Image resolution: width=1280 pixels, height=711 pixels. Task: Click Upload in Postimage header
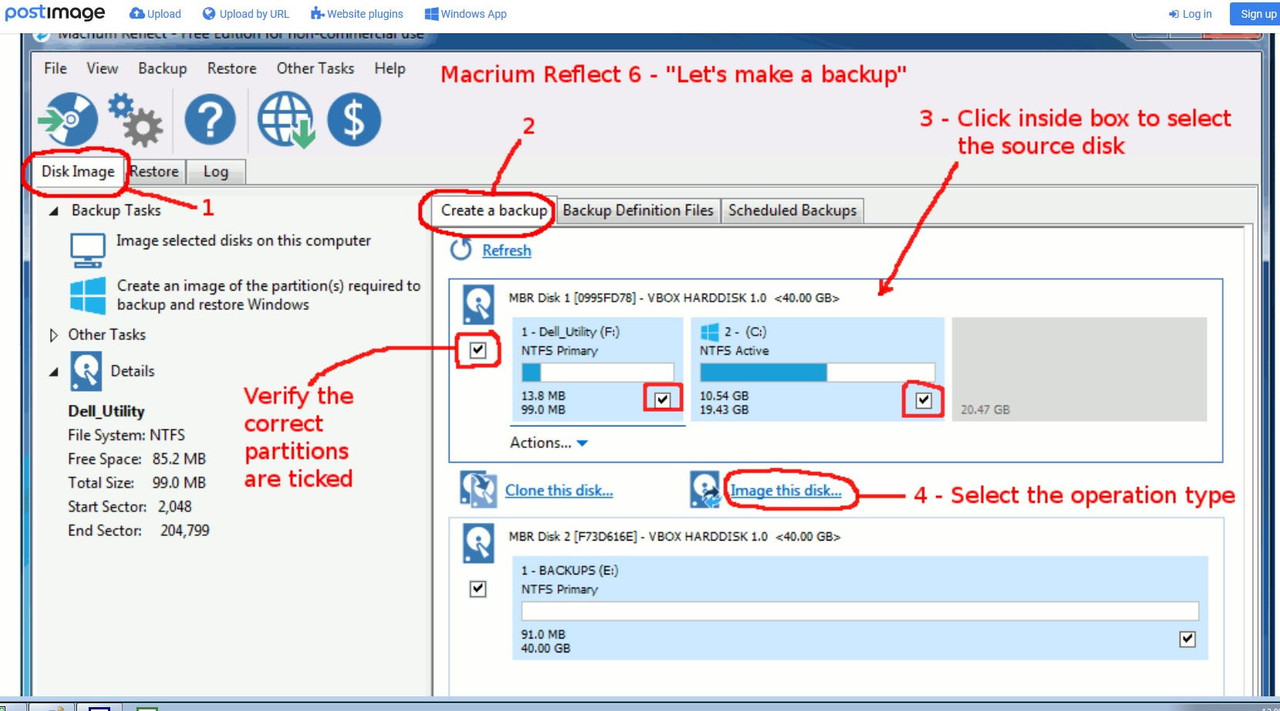click(156, 14)
